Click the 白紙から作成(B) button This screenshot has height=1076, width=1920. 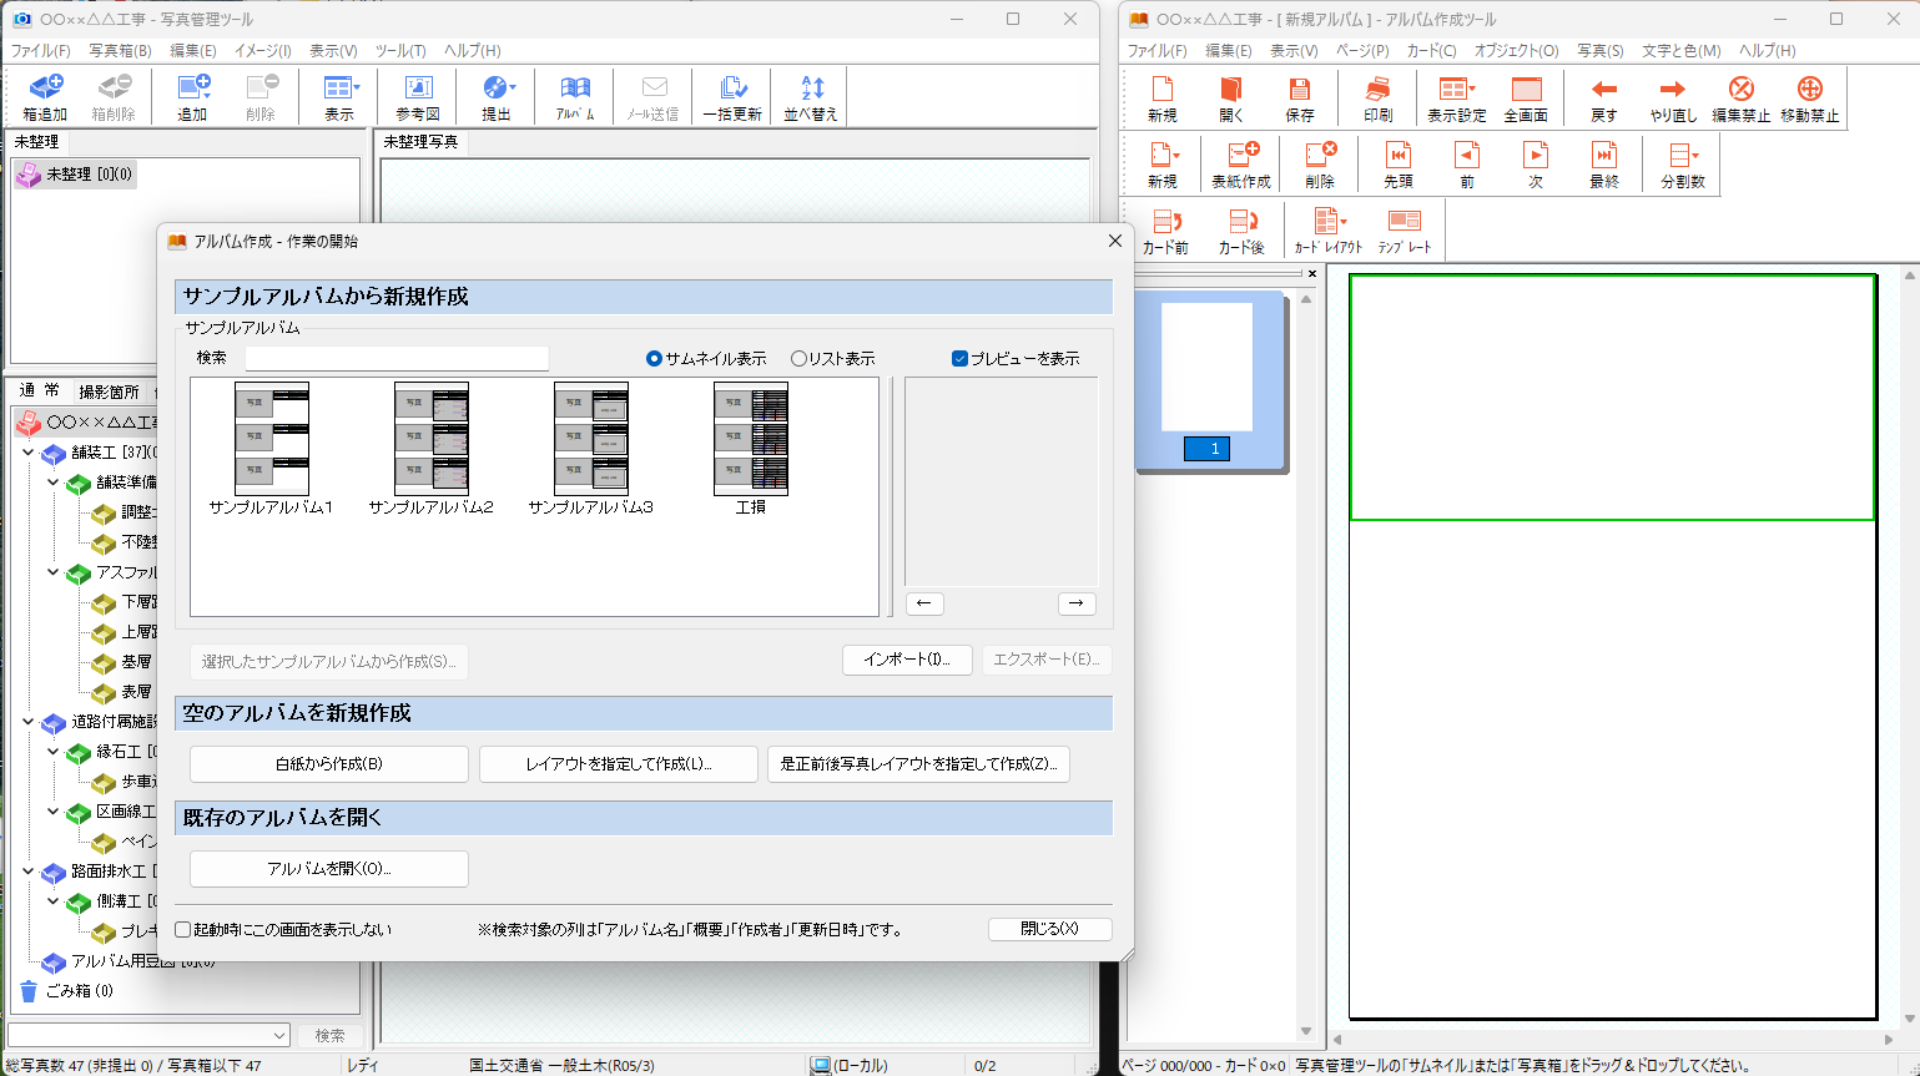[328, 763]
